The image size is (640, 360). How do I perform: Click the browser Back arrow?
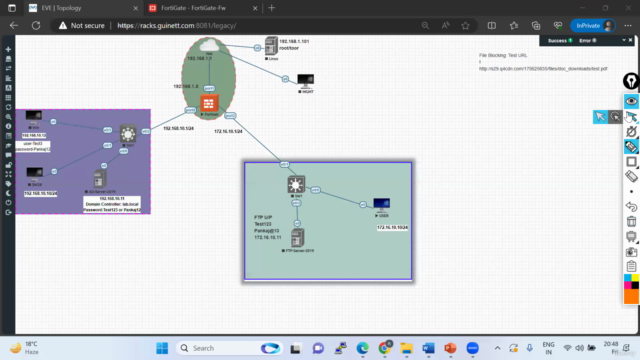point(14,25)
